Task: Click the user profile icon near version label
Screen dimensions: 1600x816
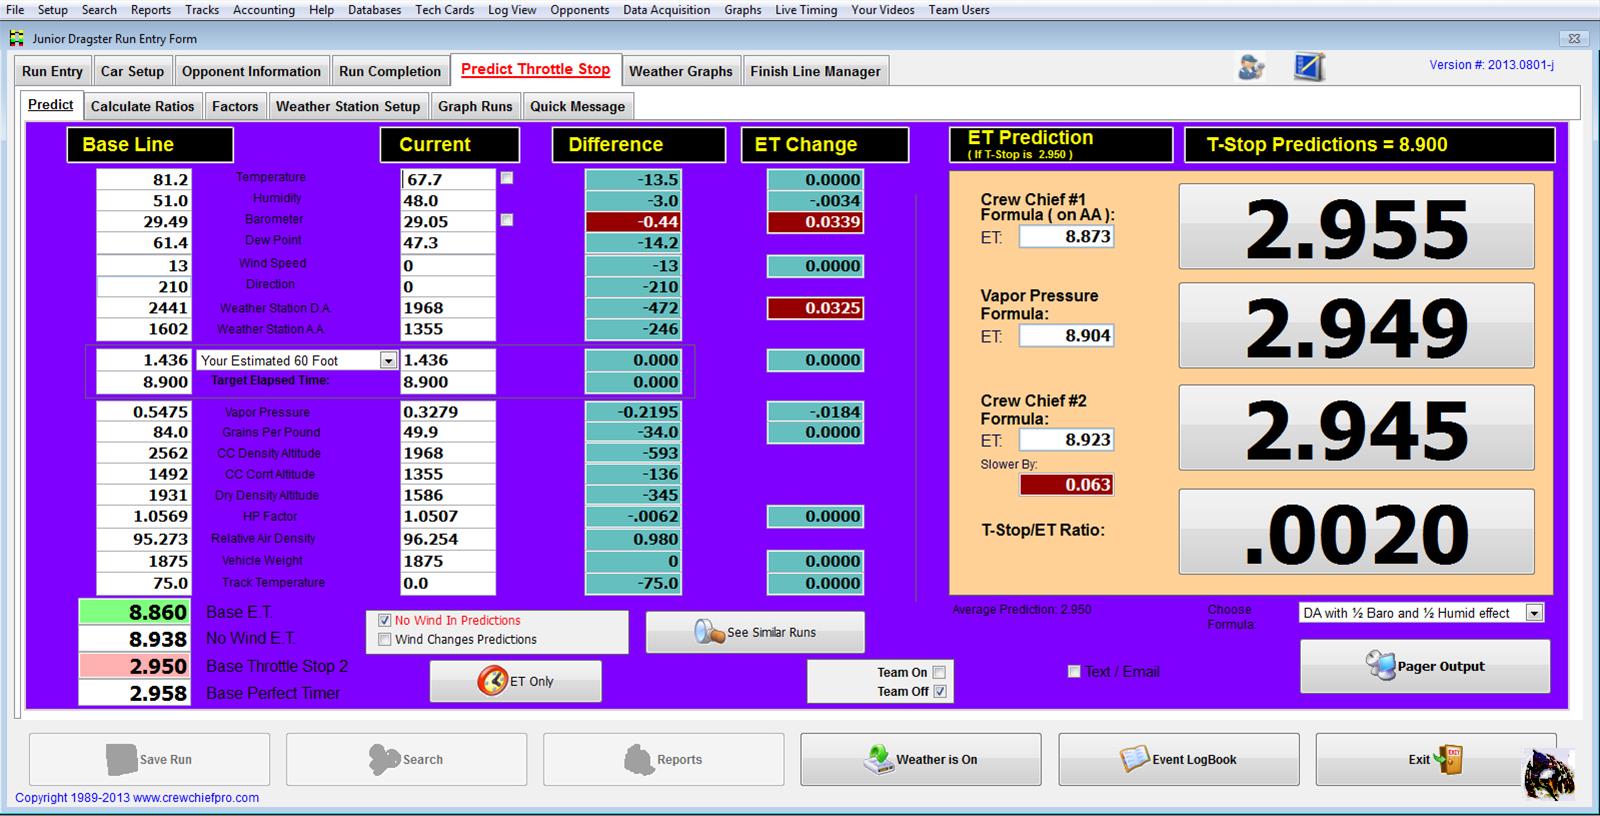Action: [1250, 67]
